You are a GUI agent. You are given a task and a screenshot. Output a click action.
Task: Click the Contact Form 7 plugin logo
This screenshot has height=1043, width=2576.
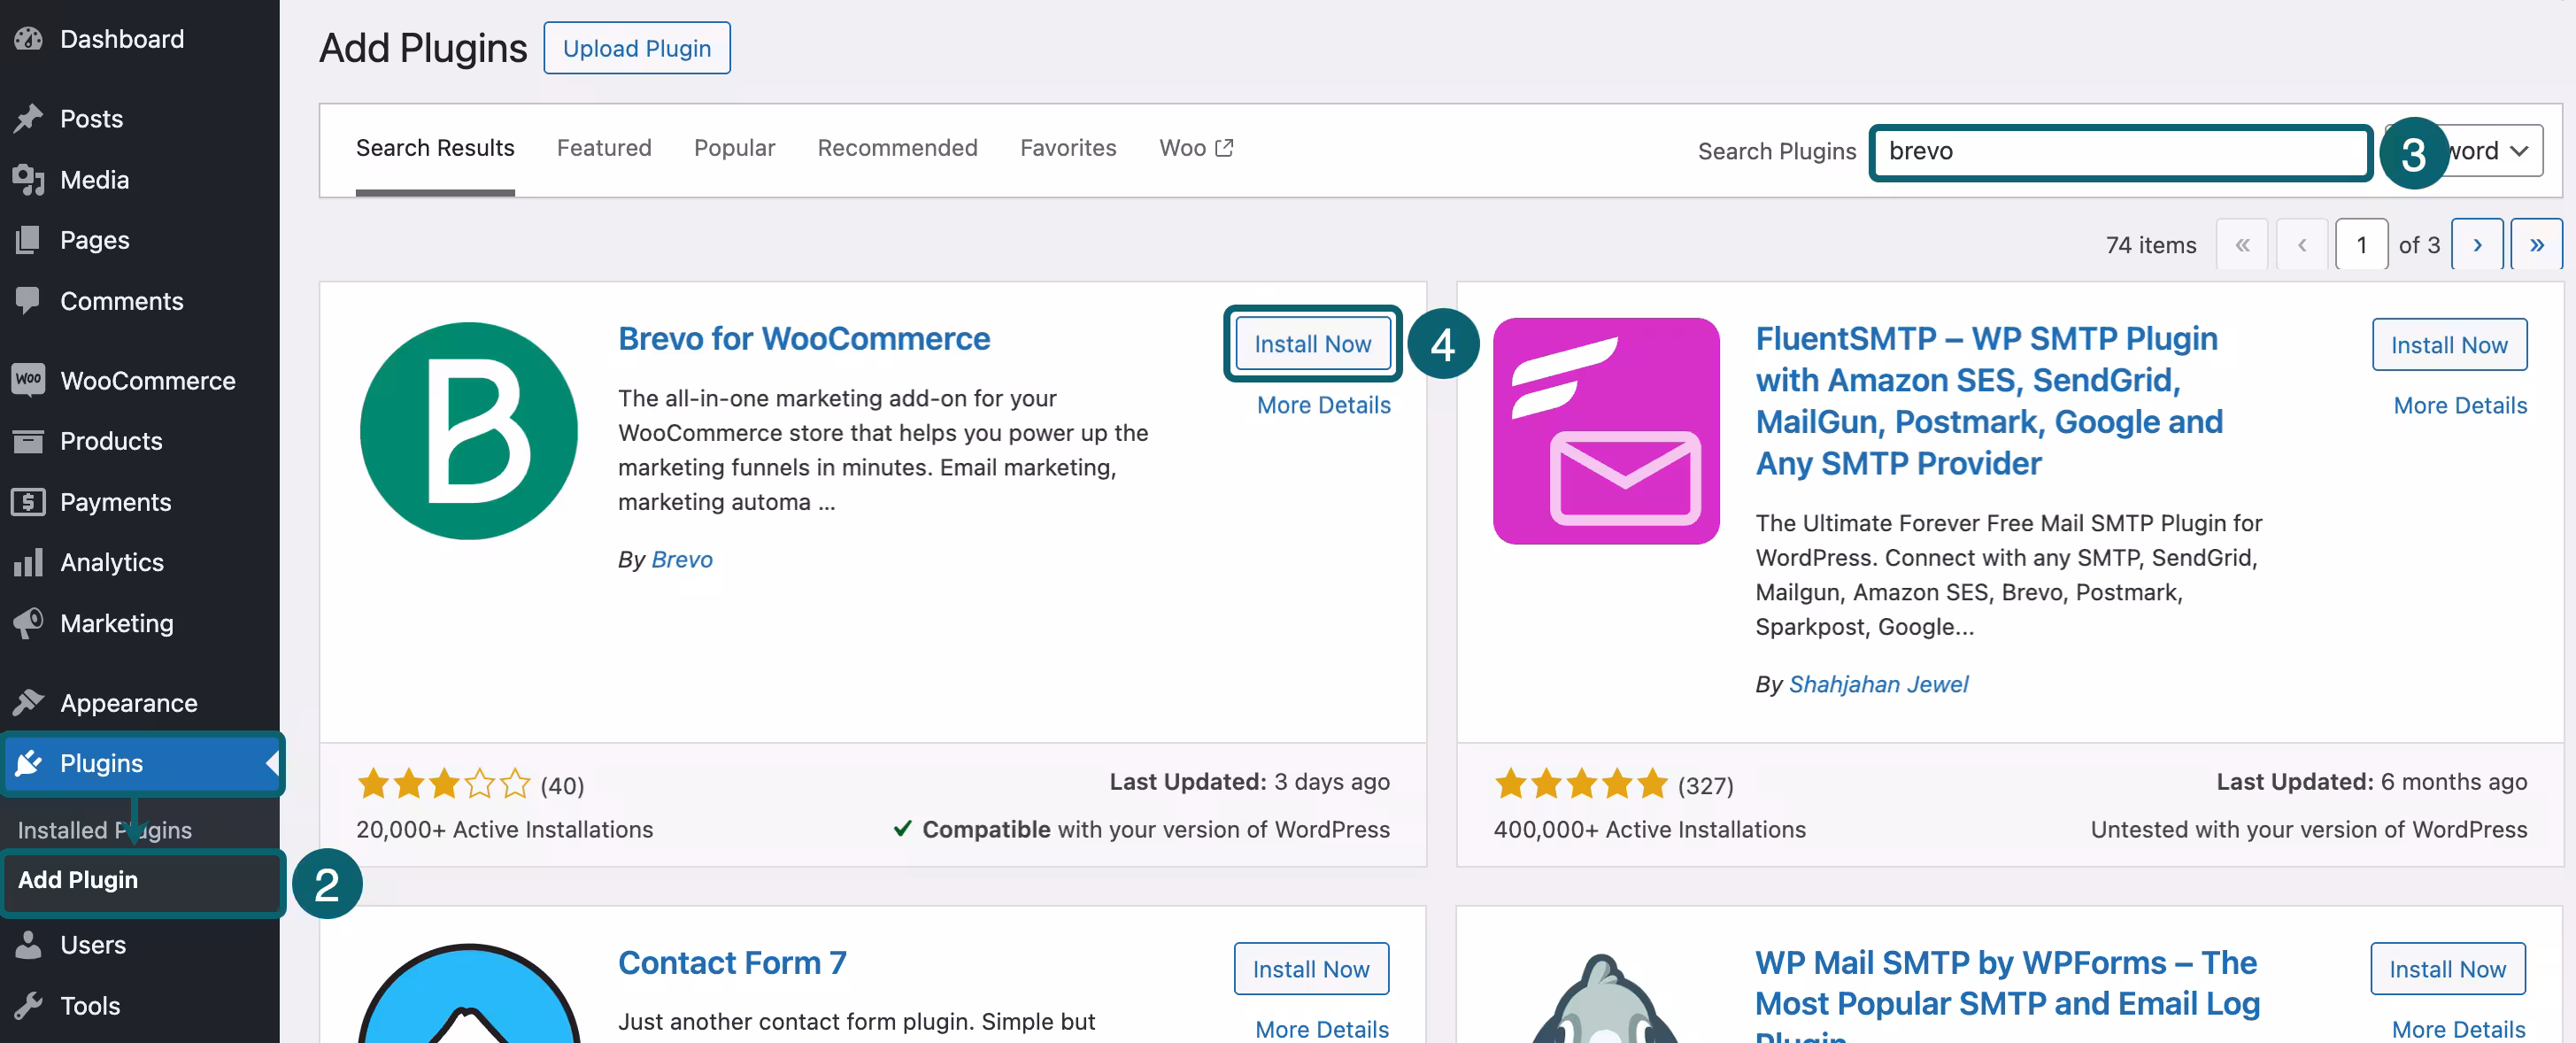pyautogui.click(x=469, y=993)
